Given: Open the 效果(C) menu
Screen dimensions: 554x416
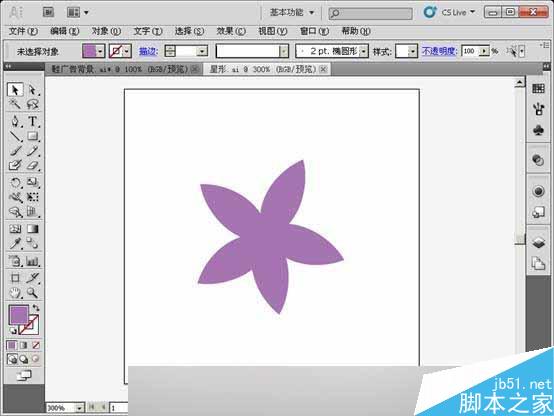Looking at the screenshot, I should click(x=231, y=31).
